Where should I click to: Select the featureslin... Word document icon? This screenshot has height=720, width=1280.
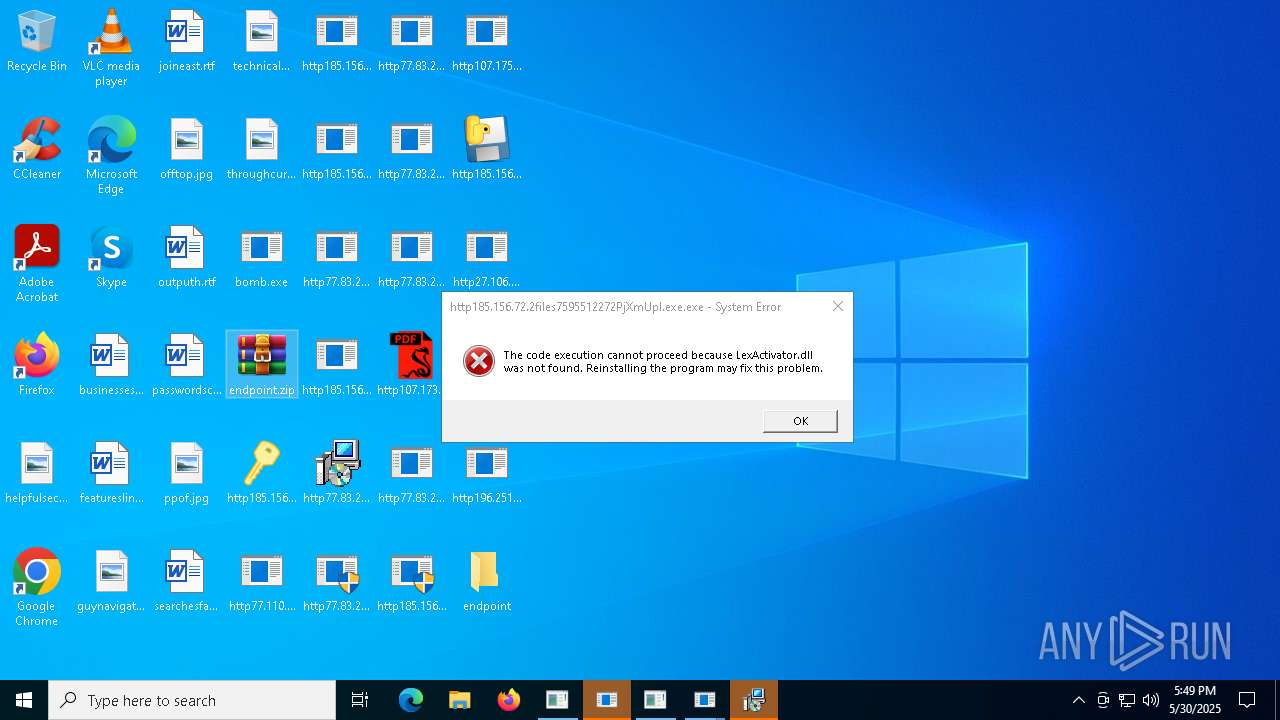[x=111, y=474]
